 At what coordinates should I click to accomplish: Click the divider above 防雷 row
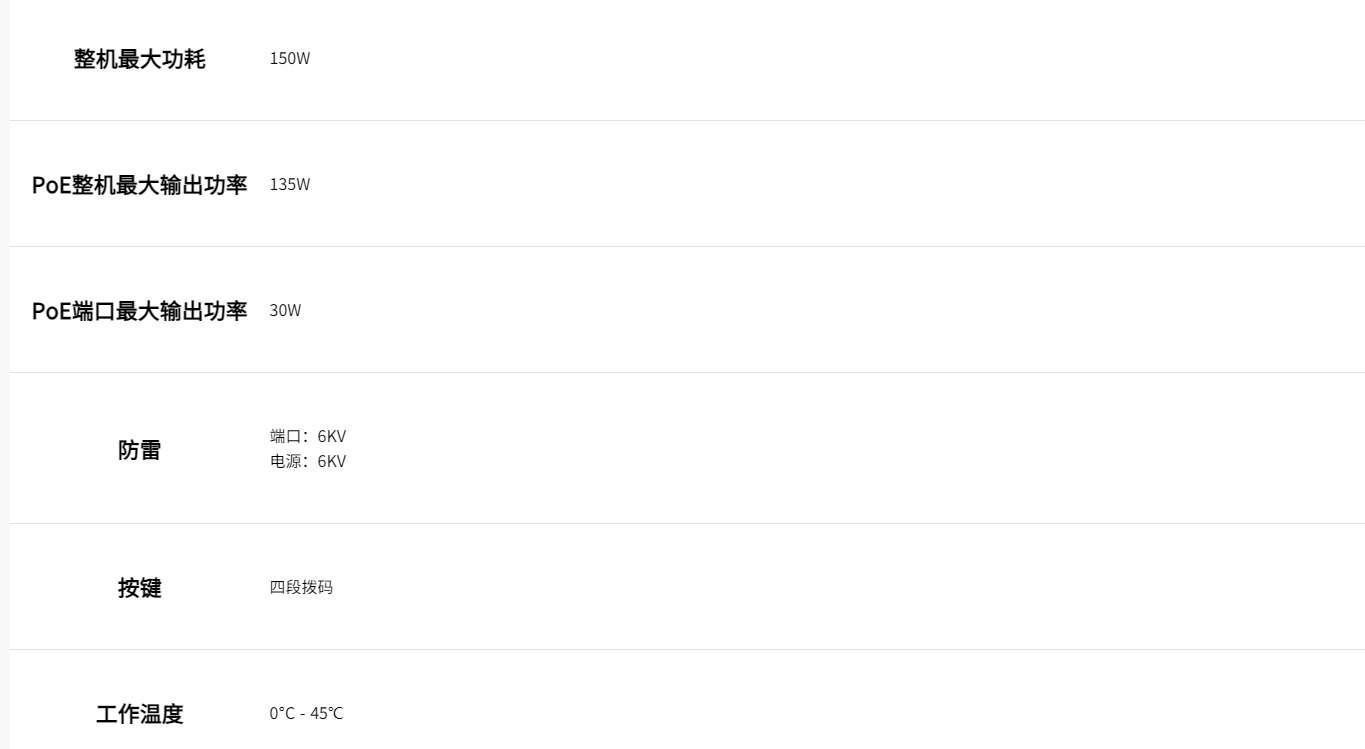[x=687, y=372]
